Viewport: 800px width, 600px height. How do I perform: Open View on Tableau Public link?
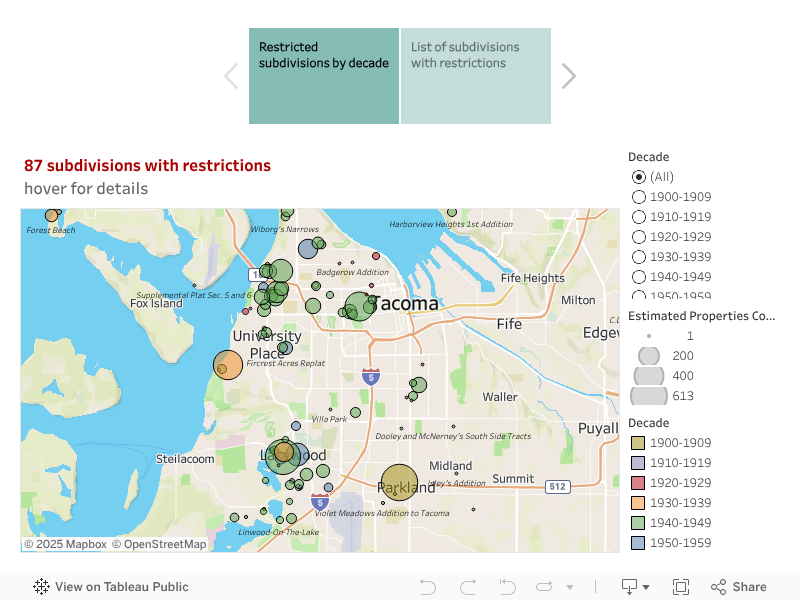[111, 587]
